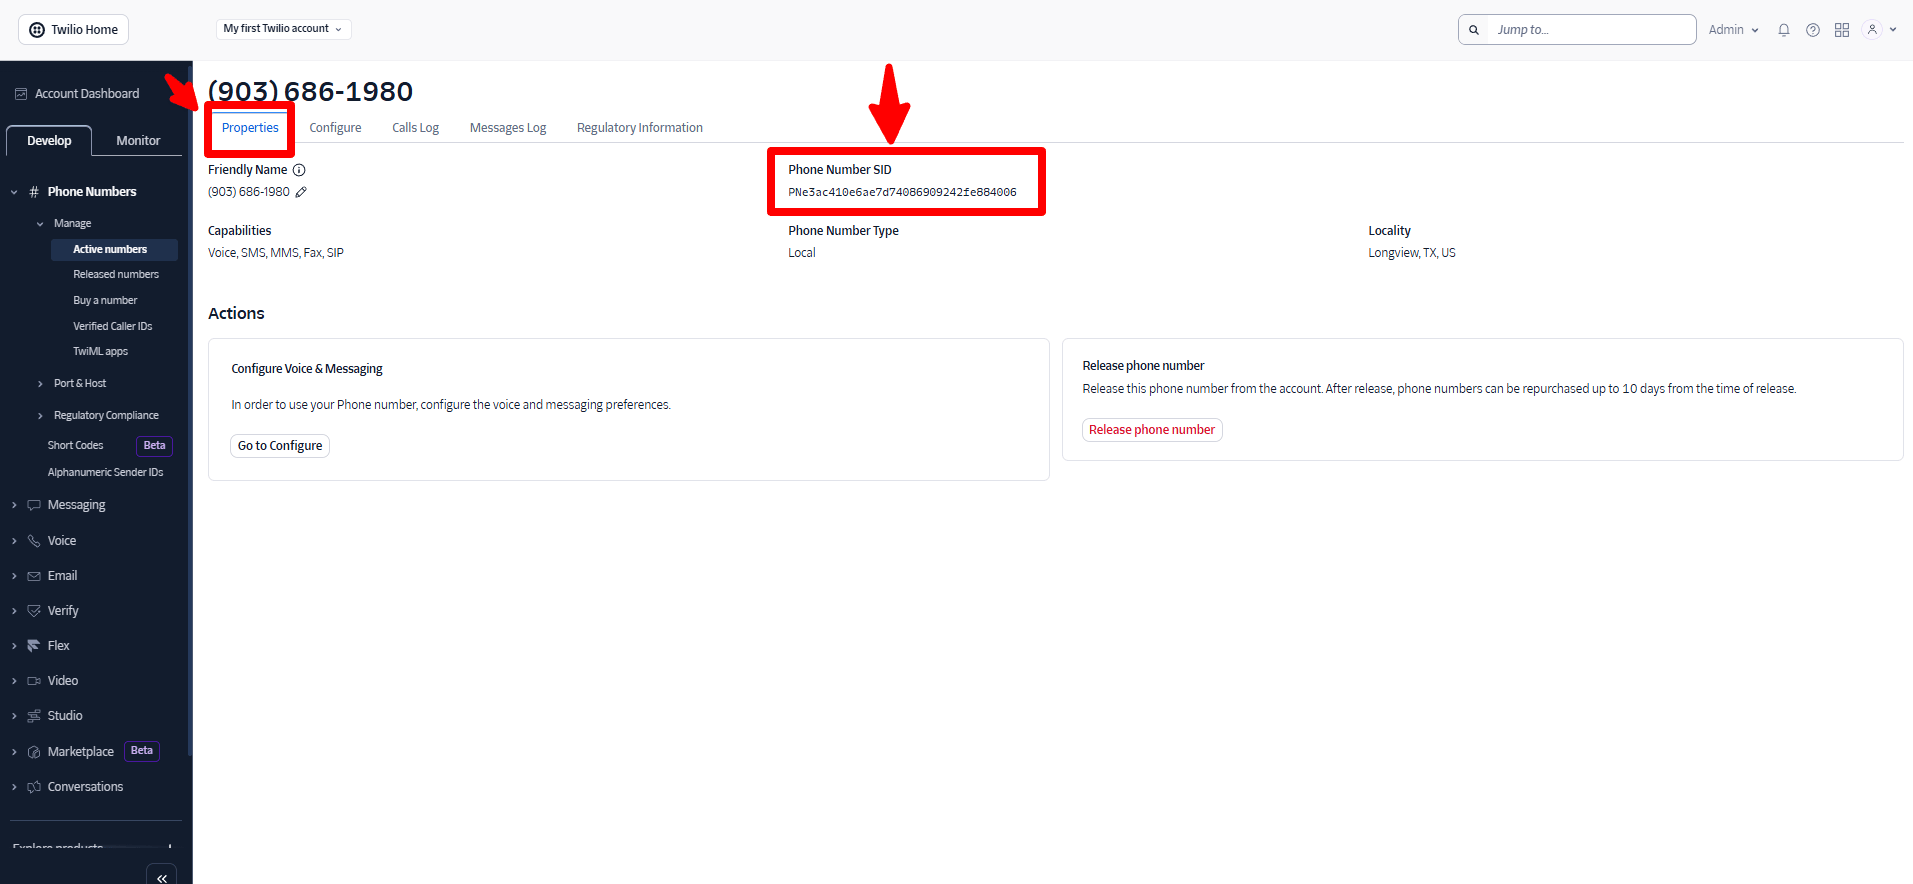Switch to the Configure tab

point(335,128)
